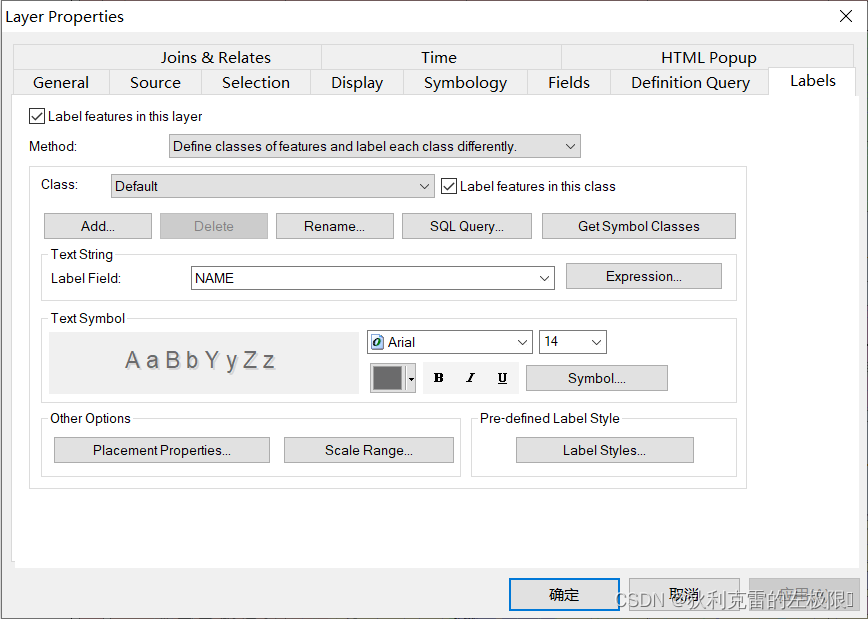Image resolution: width=868 pixels, height=619 pixels.
Task: Open the HTML Popup tab
Action: click(x=708, y=57)
